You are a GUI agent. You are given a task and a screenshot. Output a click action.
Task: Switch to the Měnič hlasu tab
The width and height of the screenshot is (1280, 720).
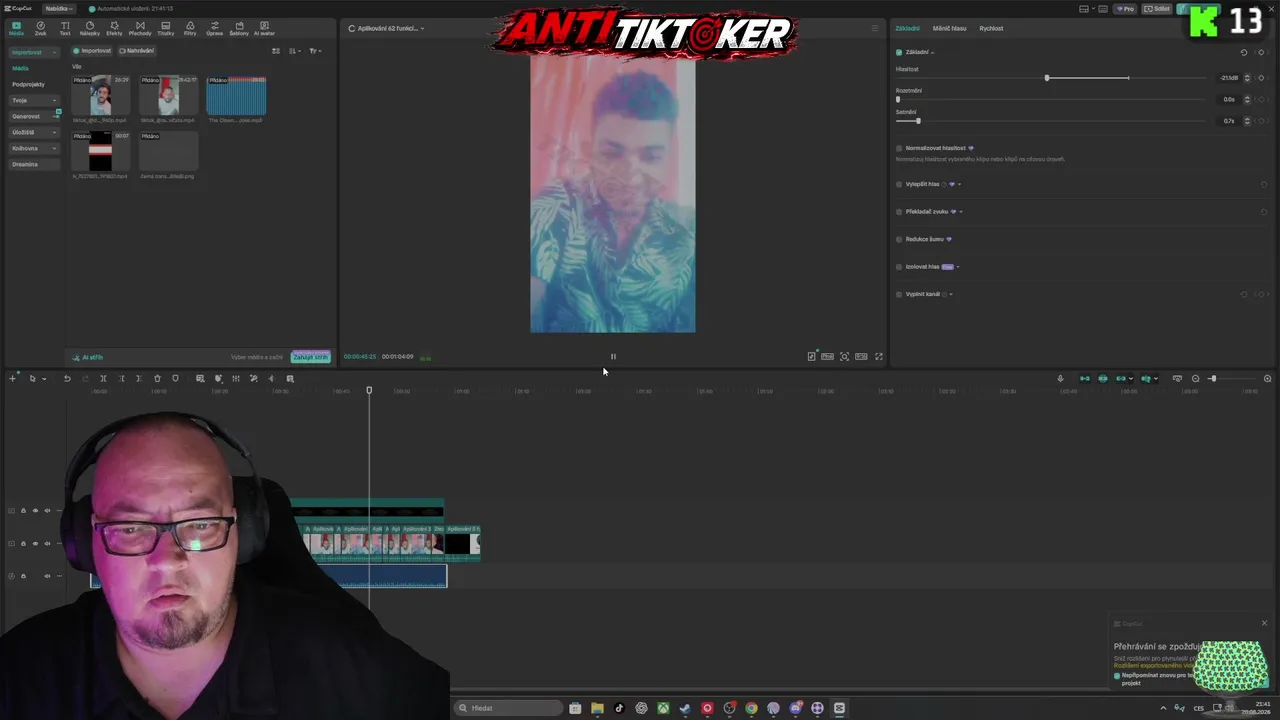pos(949,28)
